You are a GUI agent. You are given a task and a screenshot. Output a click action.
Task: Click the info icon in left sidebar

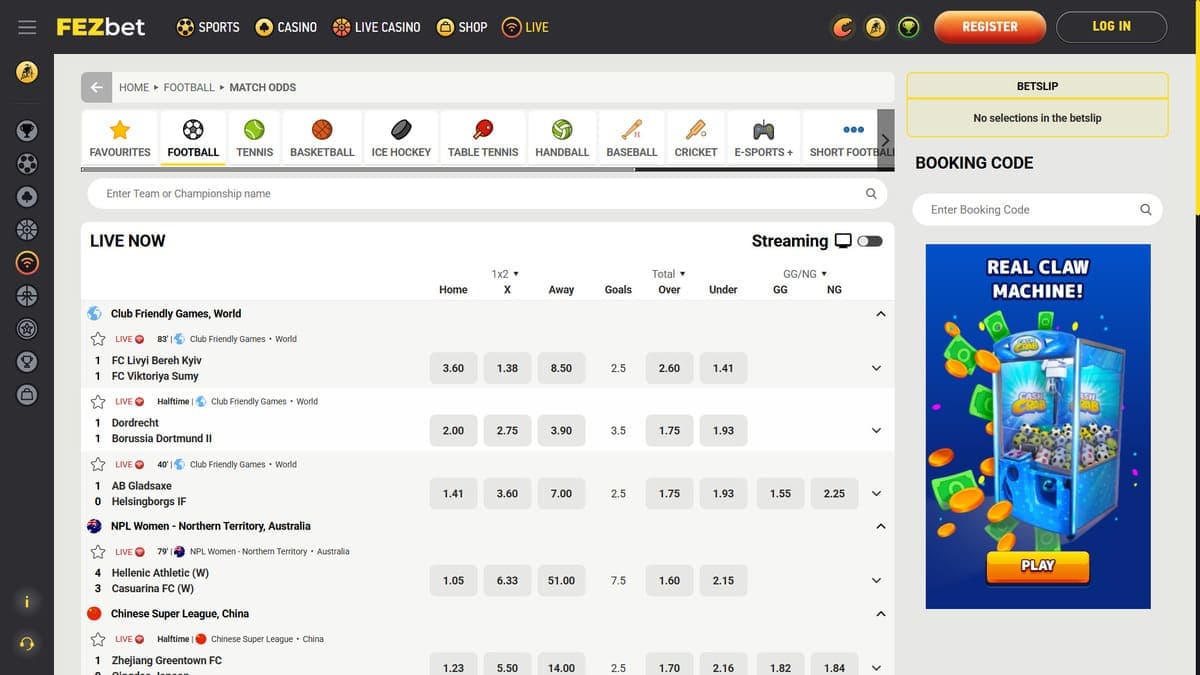[27, 601]
